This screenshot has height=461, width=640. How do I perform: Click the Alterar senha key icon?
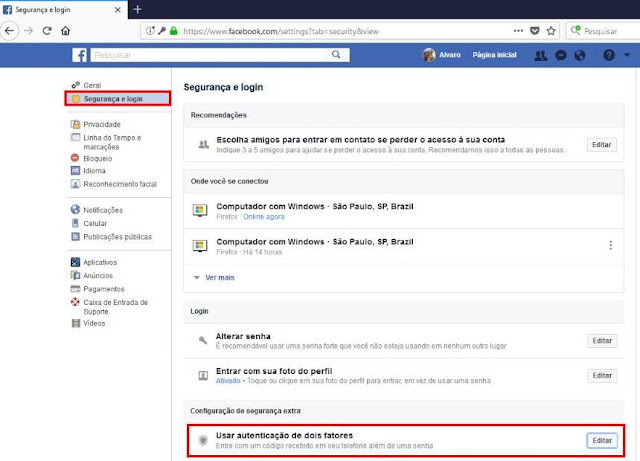(202, 340)
